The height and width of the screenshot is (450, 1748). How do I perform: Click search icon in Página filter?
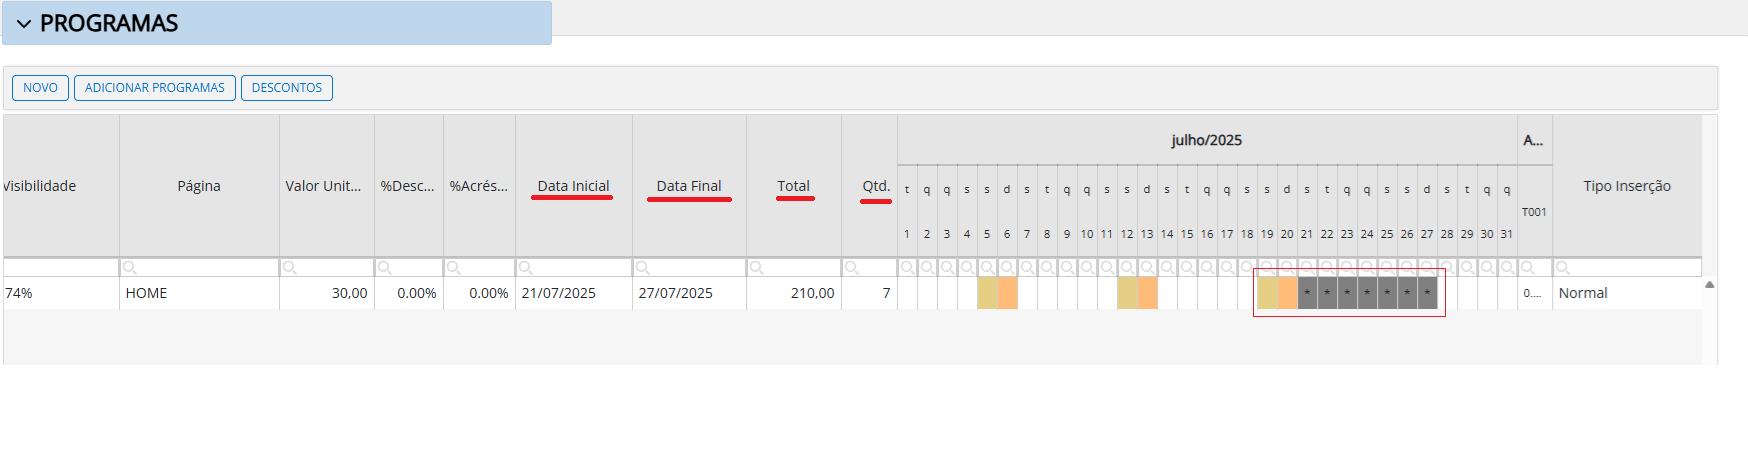[130, 268]
